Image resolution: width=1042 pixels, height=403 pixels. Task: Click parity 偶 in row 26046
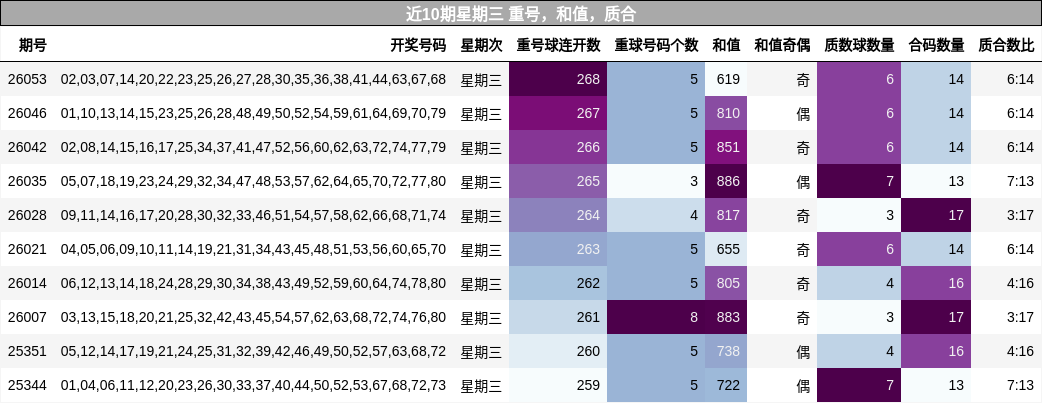click(803, 113)
